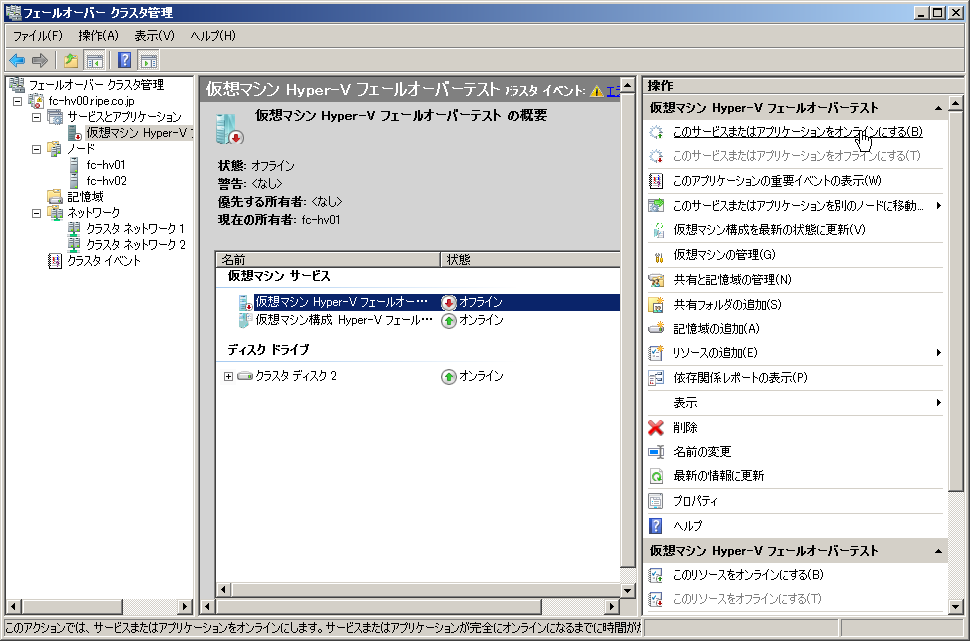Click 記憶域の追加(A) action
970x641 pixels.
coord(716,329)
